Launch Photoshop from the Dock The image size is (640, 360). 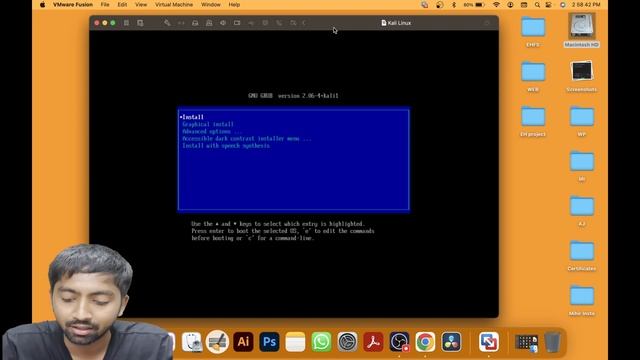[269, 342]
